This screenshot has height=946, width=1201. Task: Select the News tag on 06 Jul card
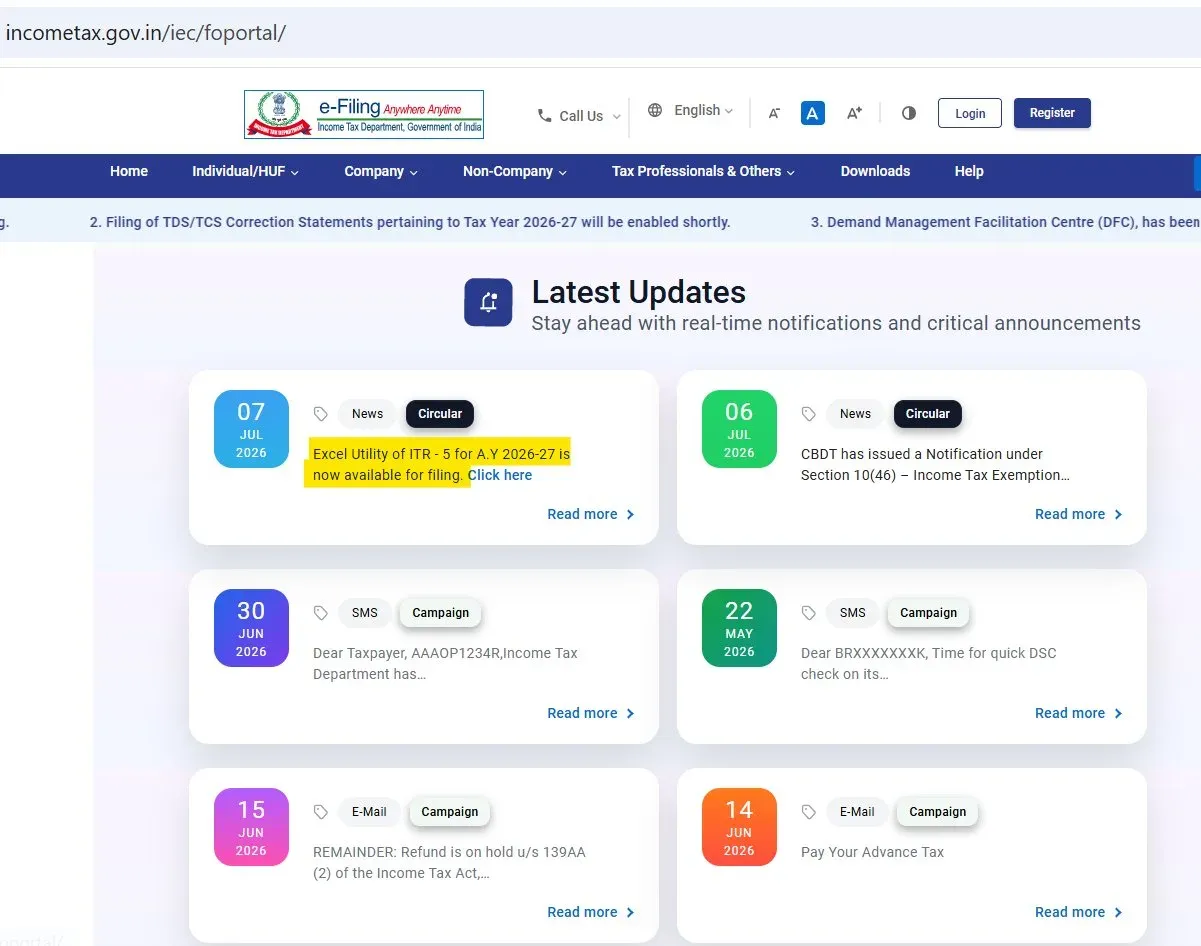click(855, 414)
